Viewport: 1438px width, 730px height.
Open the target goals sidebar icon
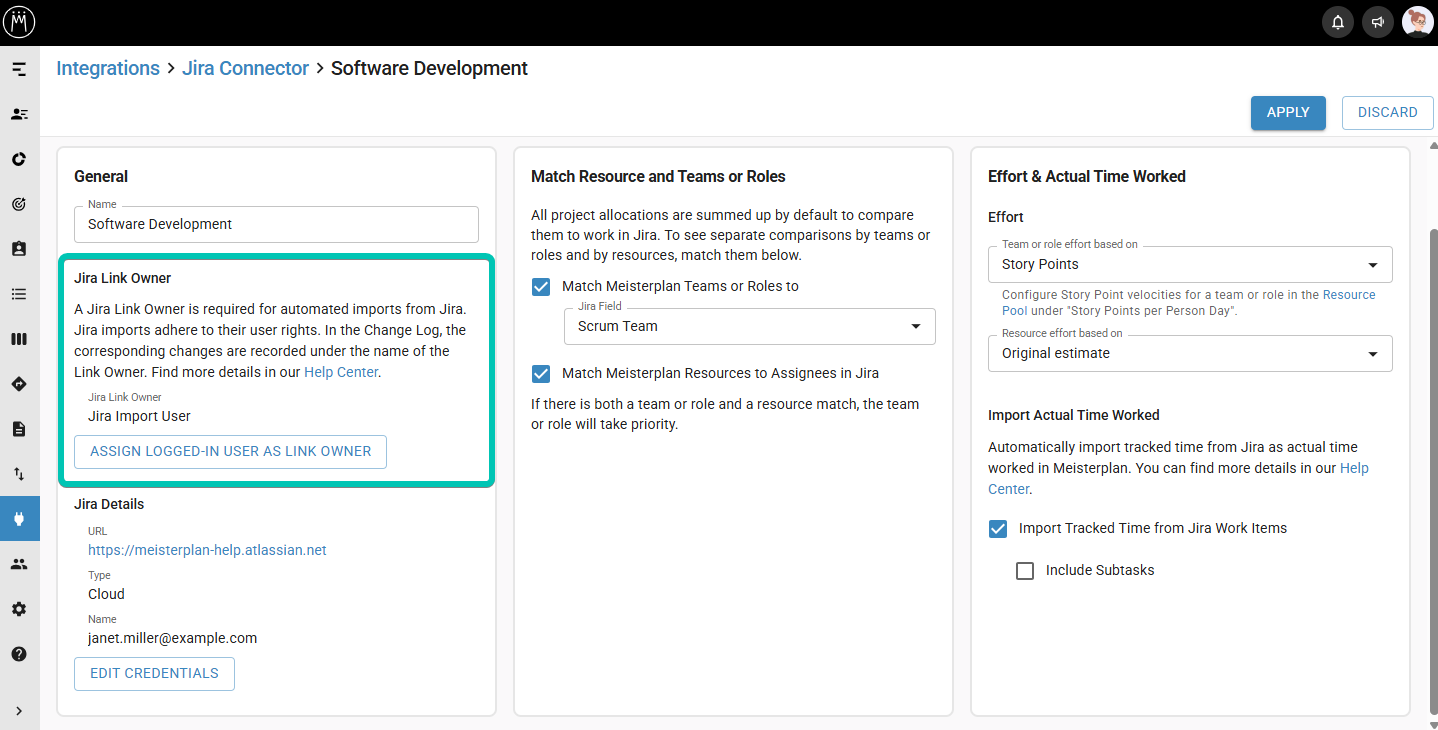pos(19,204)
